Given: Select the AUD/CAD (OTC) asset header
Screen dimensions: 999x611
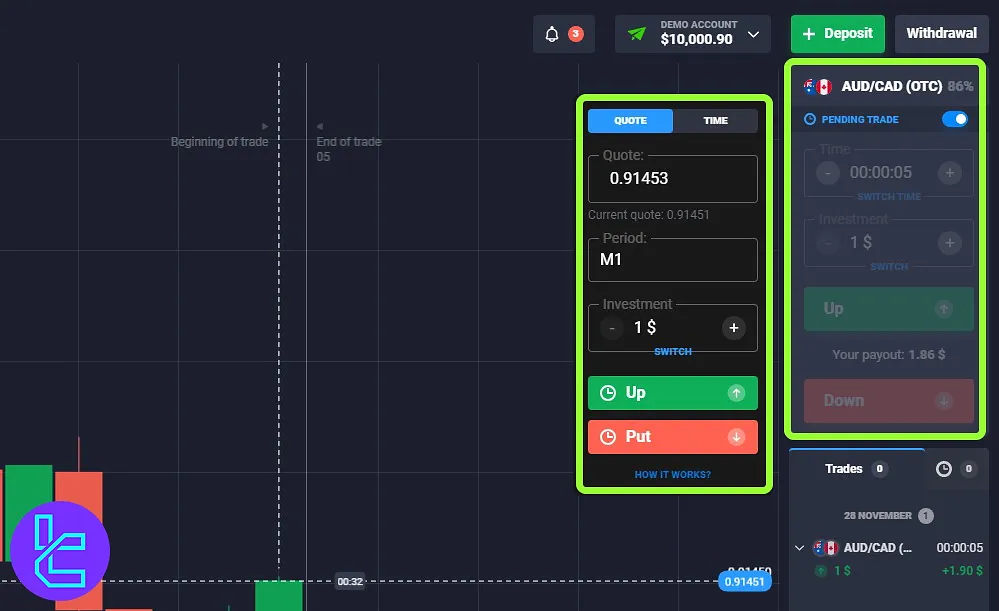Looking at the screenshot, I should (x=888, y=86).
